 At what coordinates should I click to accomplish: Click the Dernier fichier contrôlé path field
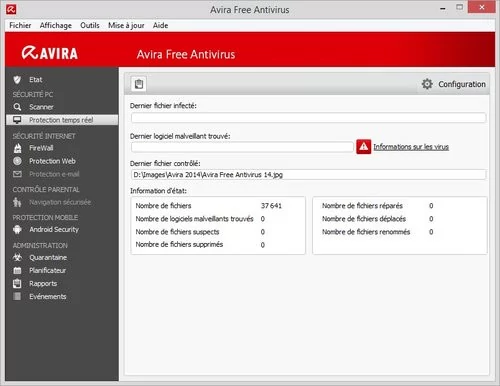coord(308,174)
